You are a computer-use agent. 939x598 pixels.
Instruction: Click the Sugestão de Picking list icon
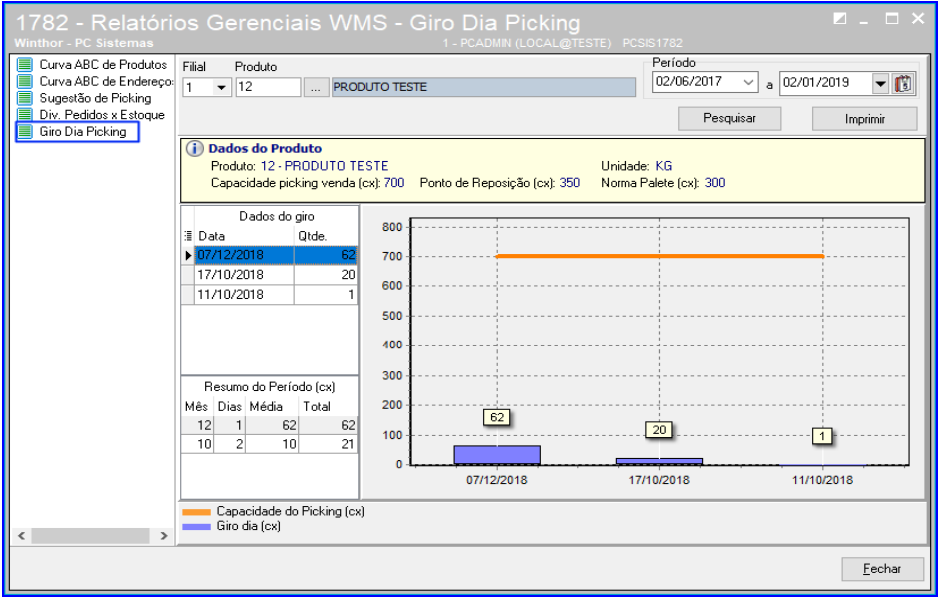(x=25, y=98)
